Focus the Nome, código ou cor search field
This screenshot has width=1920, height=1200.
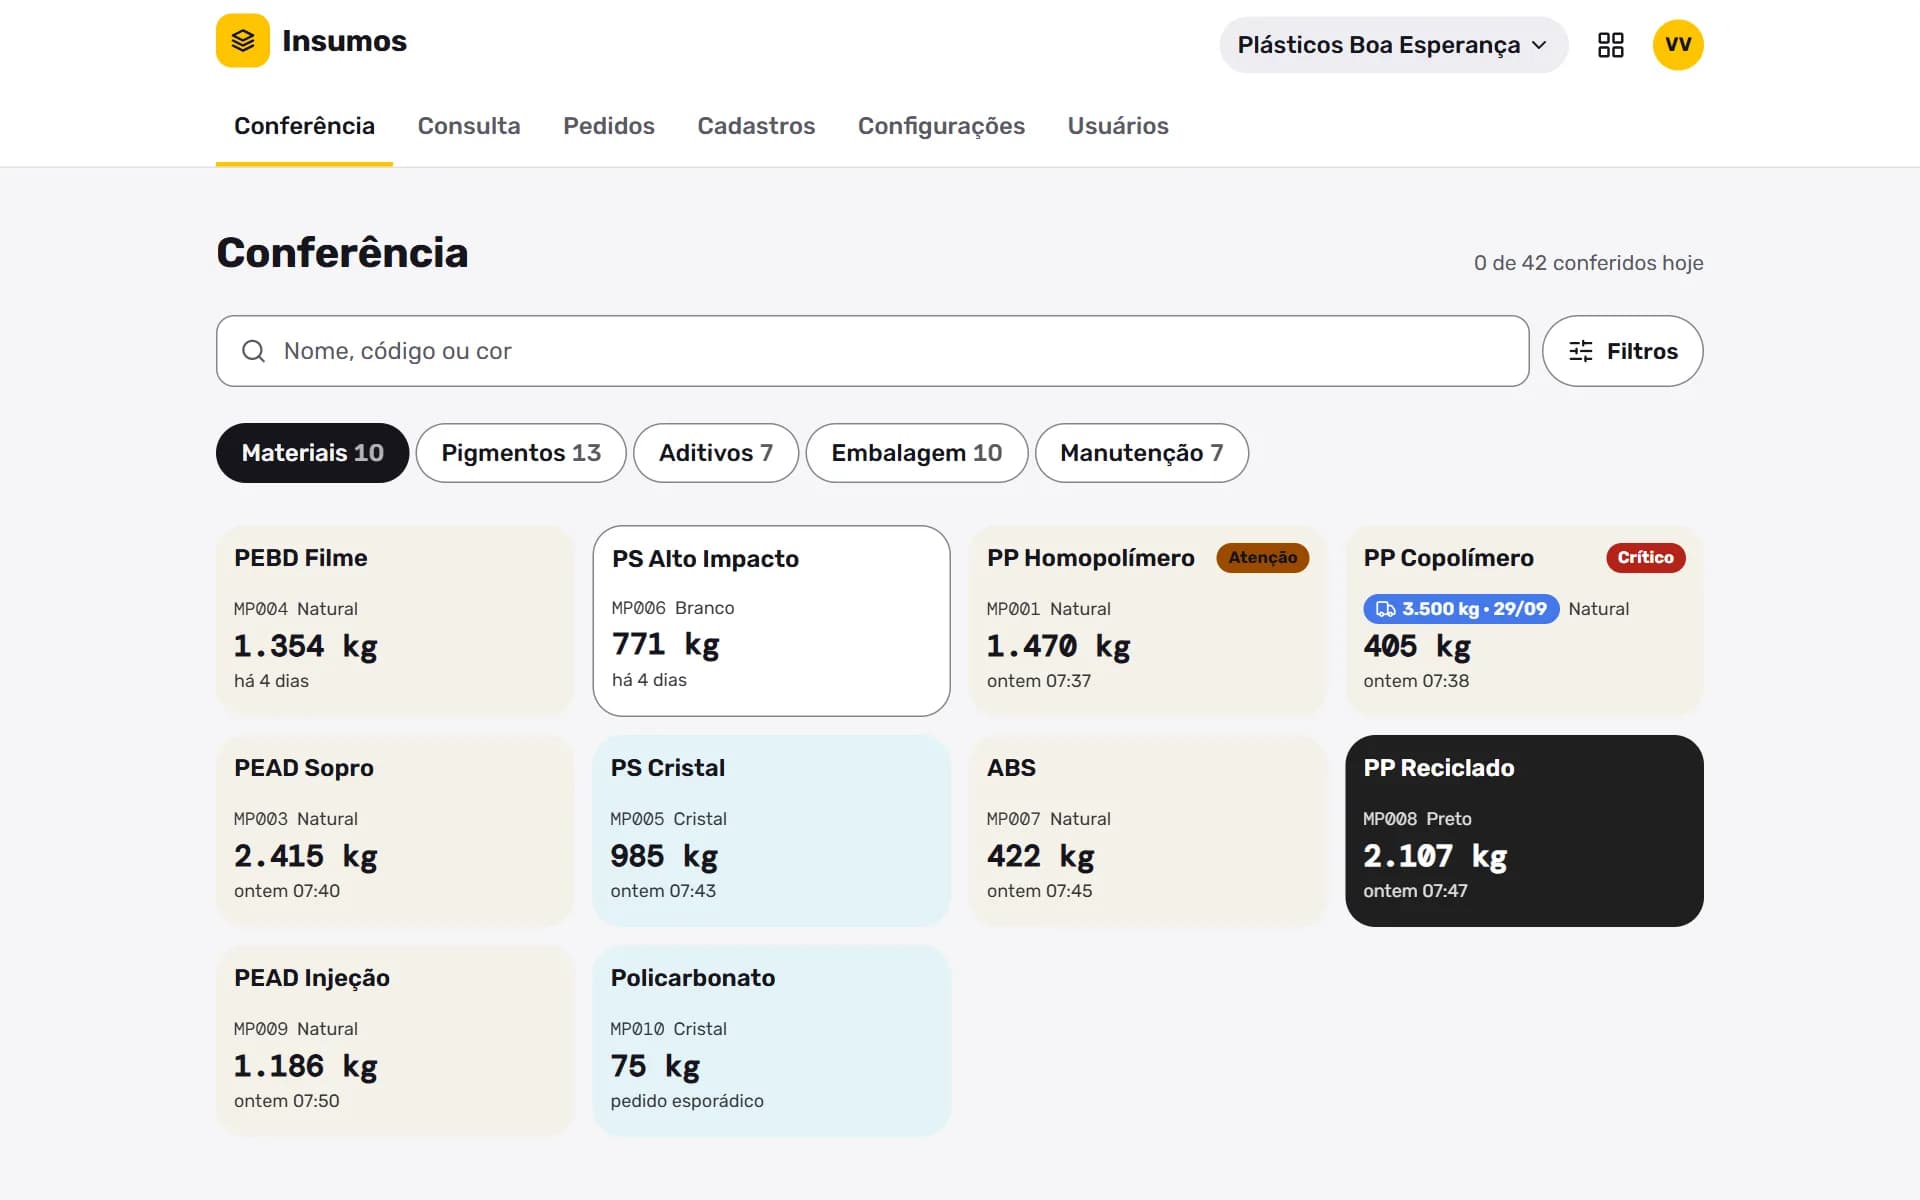[872, 351]
